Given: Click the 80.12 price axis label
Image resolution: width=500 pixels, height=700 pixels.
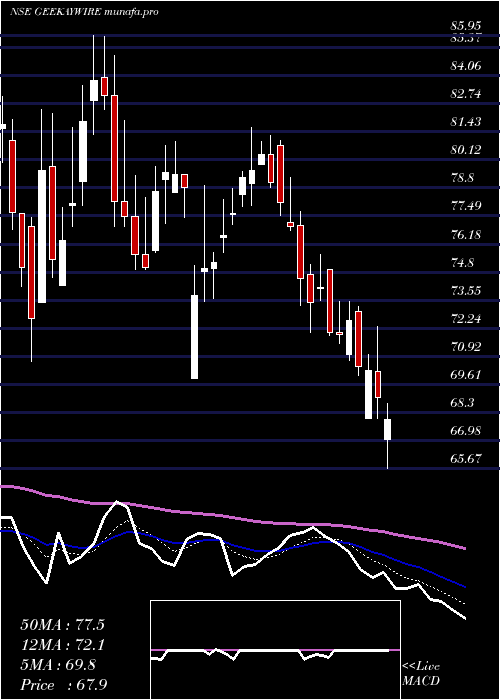Looking at the screenshot, I should coord(467,150).
